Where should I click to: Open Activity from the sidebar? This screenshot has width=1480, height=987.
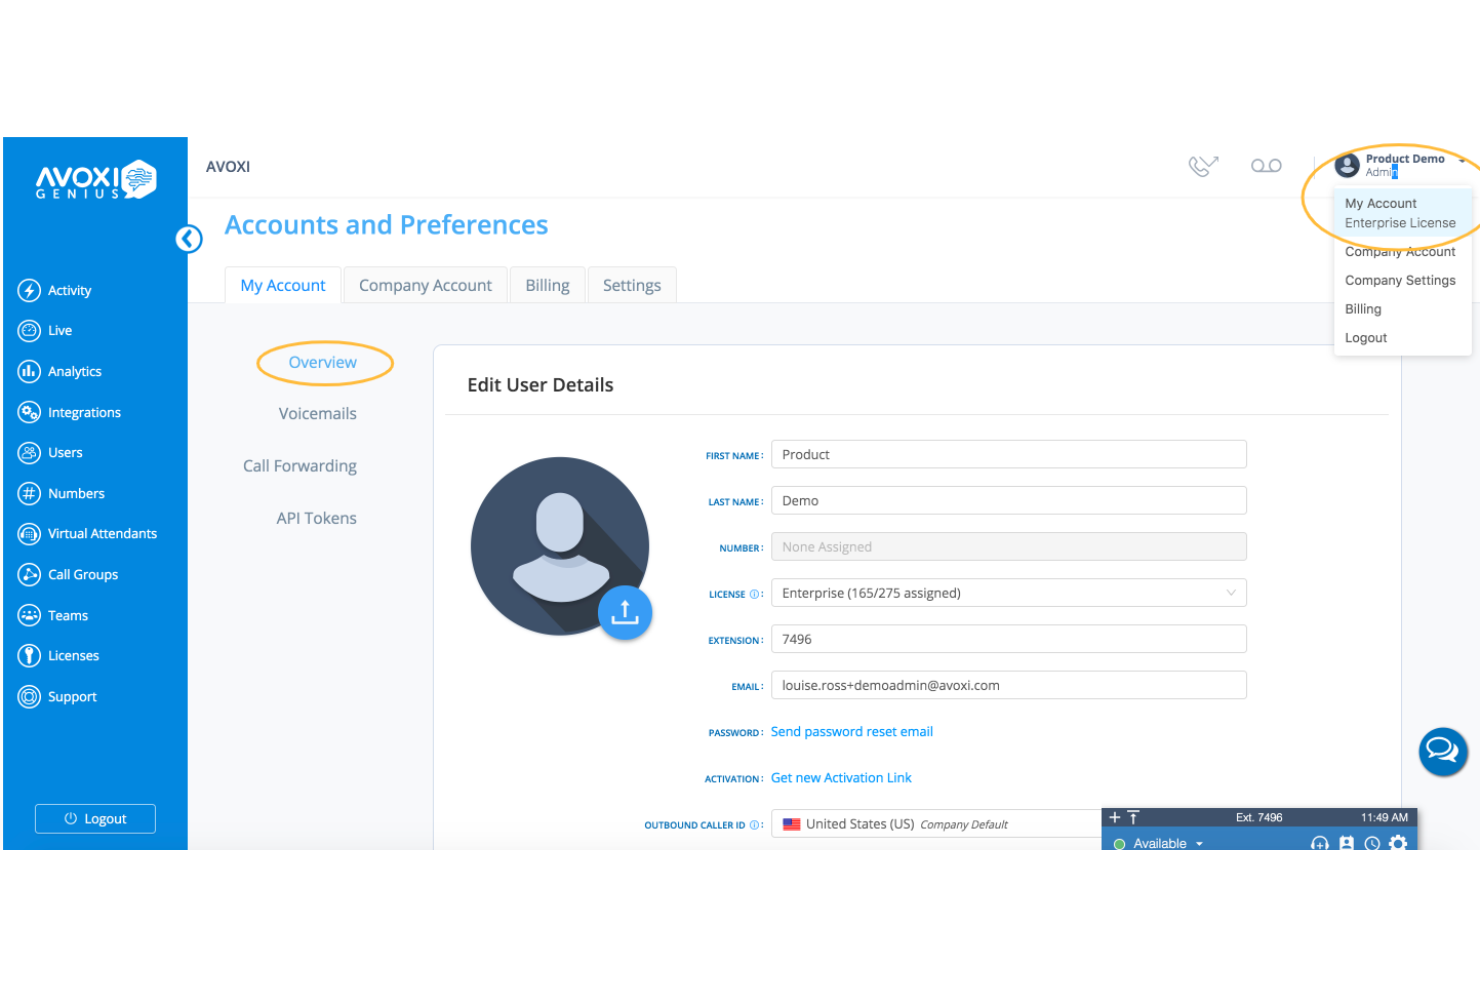(x=55, y=290)
